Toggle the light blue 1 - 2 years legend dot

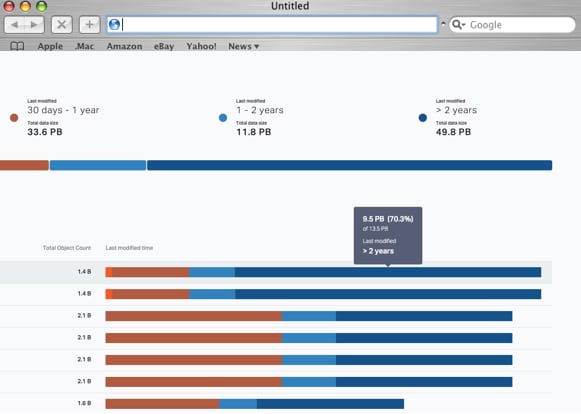click(x=223, y=118)
